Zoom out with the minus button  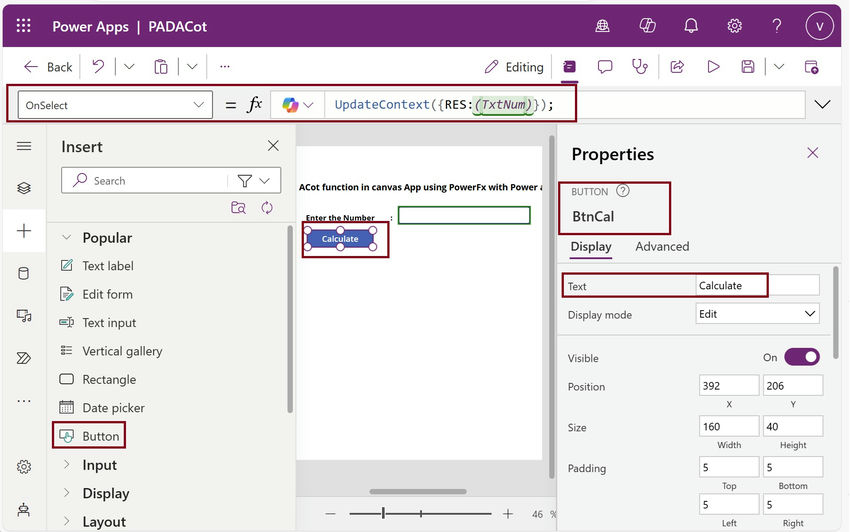pyautogui.click(x=330, y=514)
